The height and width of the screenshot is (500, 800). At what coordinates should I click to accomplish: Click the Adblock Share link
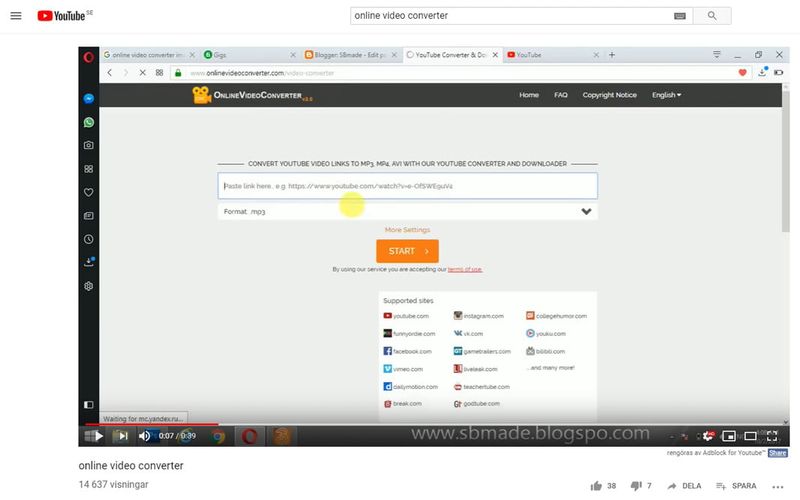[778, 453]
